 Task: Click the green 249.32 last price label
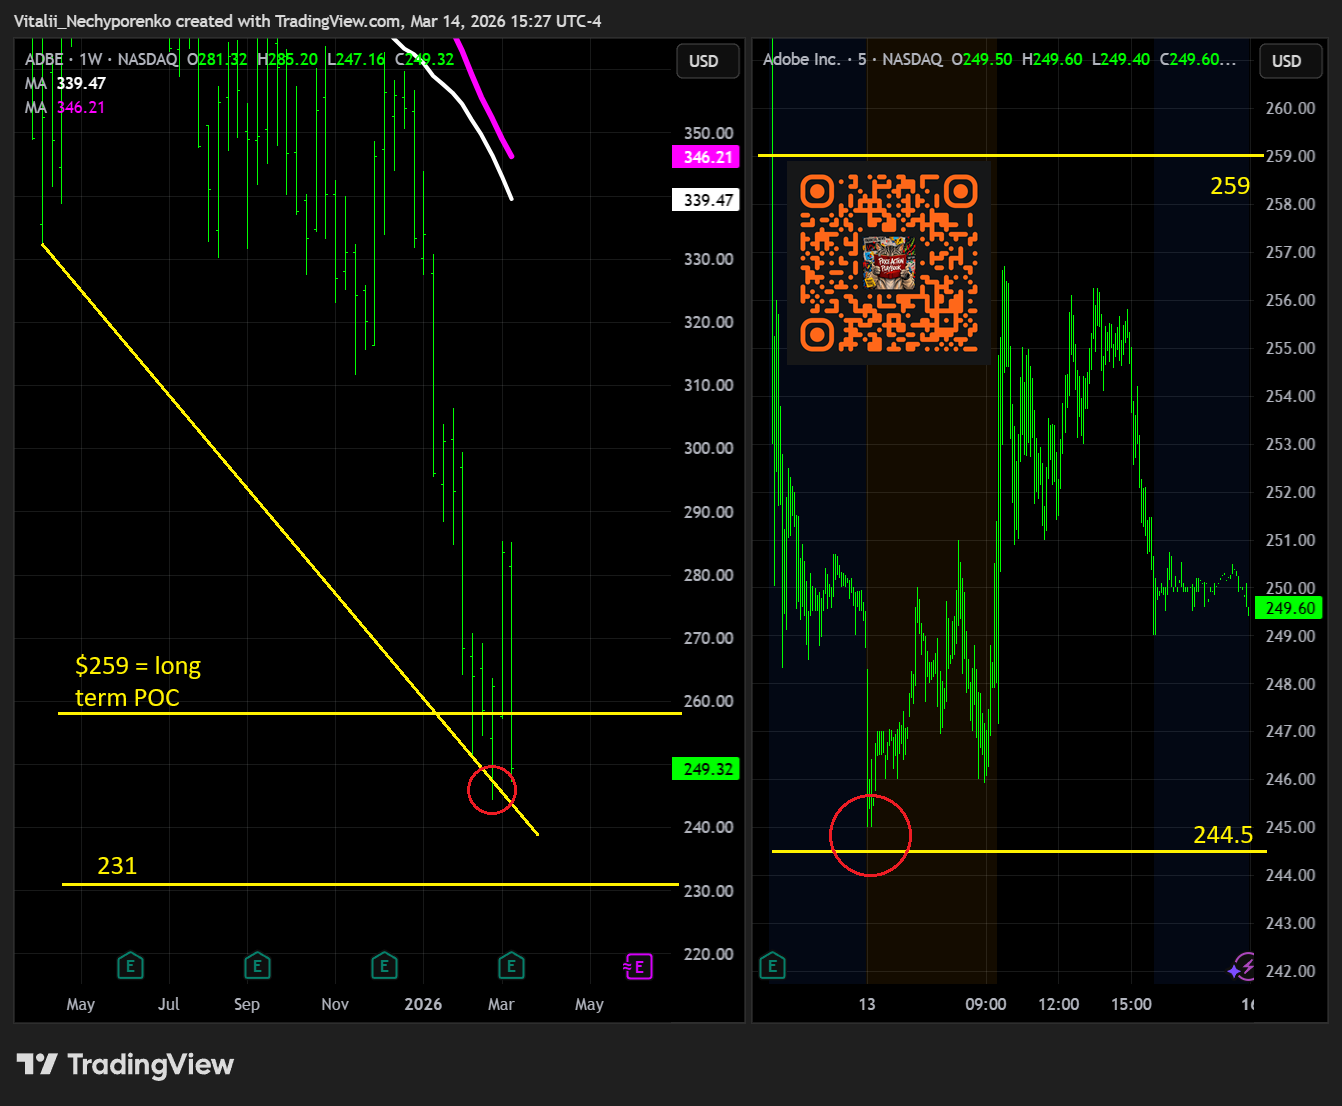(x=706, y=769)
